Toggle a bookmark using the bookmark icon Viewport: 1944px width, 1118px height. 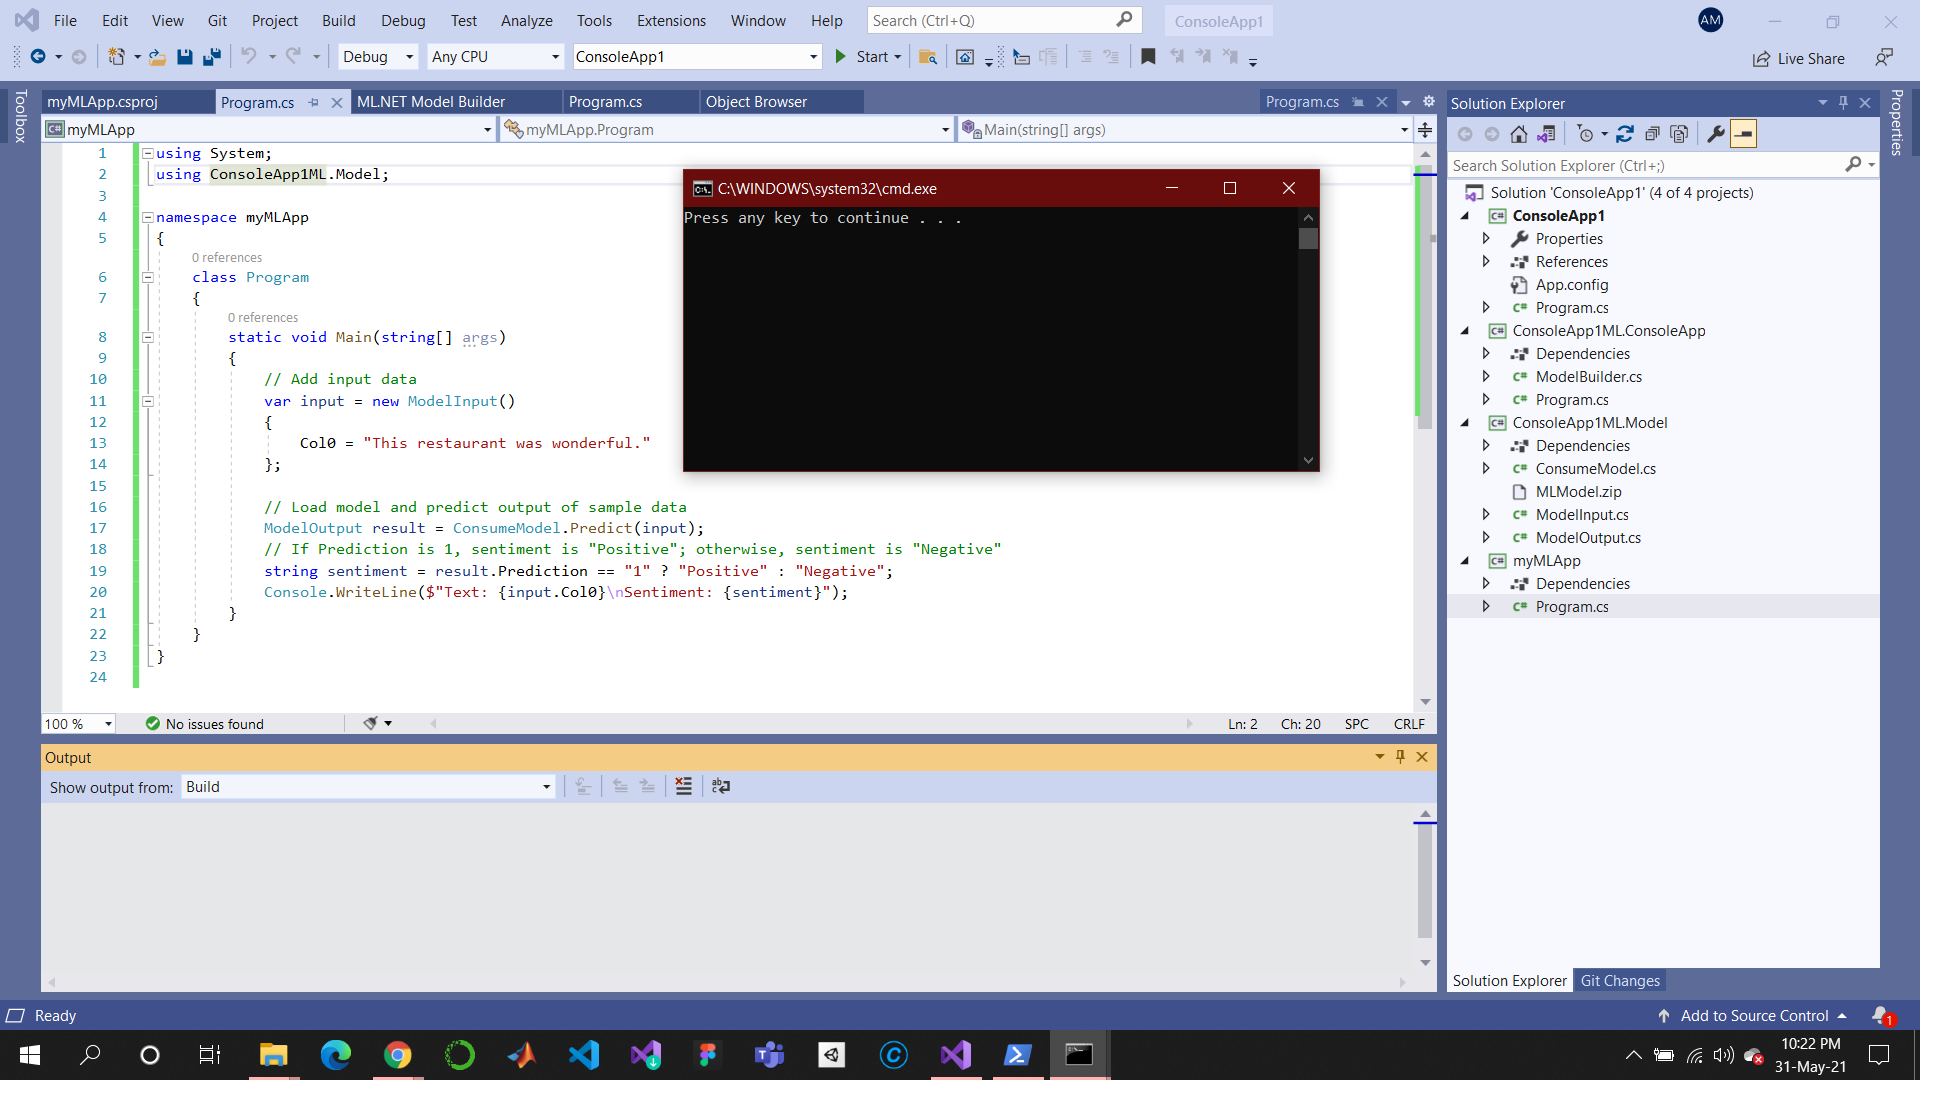[x=1147, y=57]
